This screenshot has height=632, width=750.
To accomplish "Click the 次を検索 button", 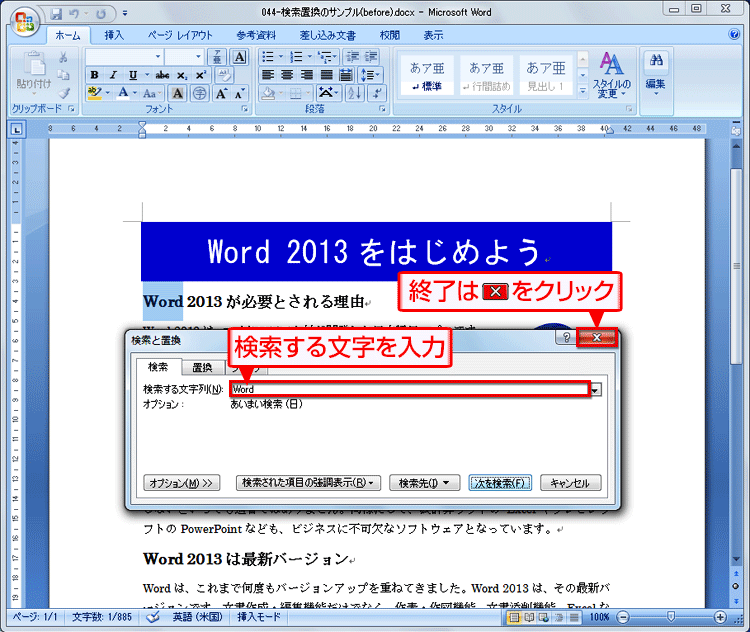I will [x=500, y=483].
